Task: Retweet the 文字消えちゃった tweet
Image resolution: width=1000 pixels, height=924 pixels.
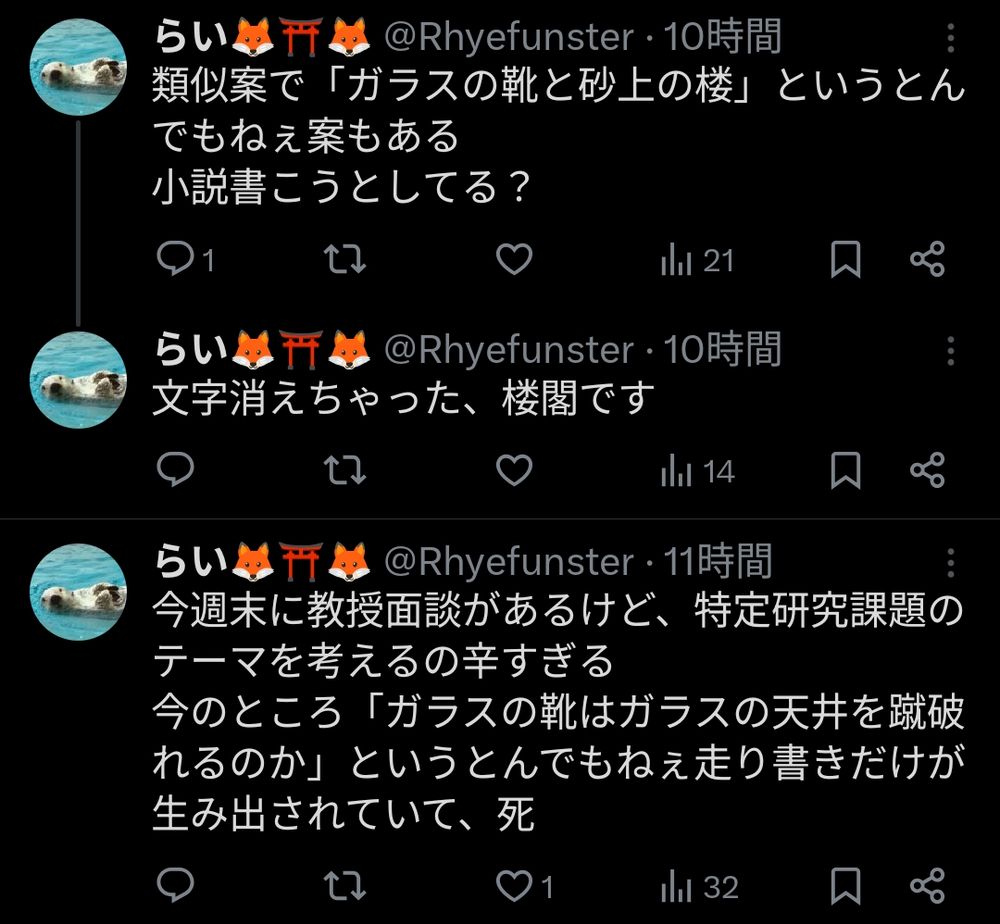Action: click(347, 471)
